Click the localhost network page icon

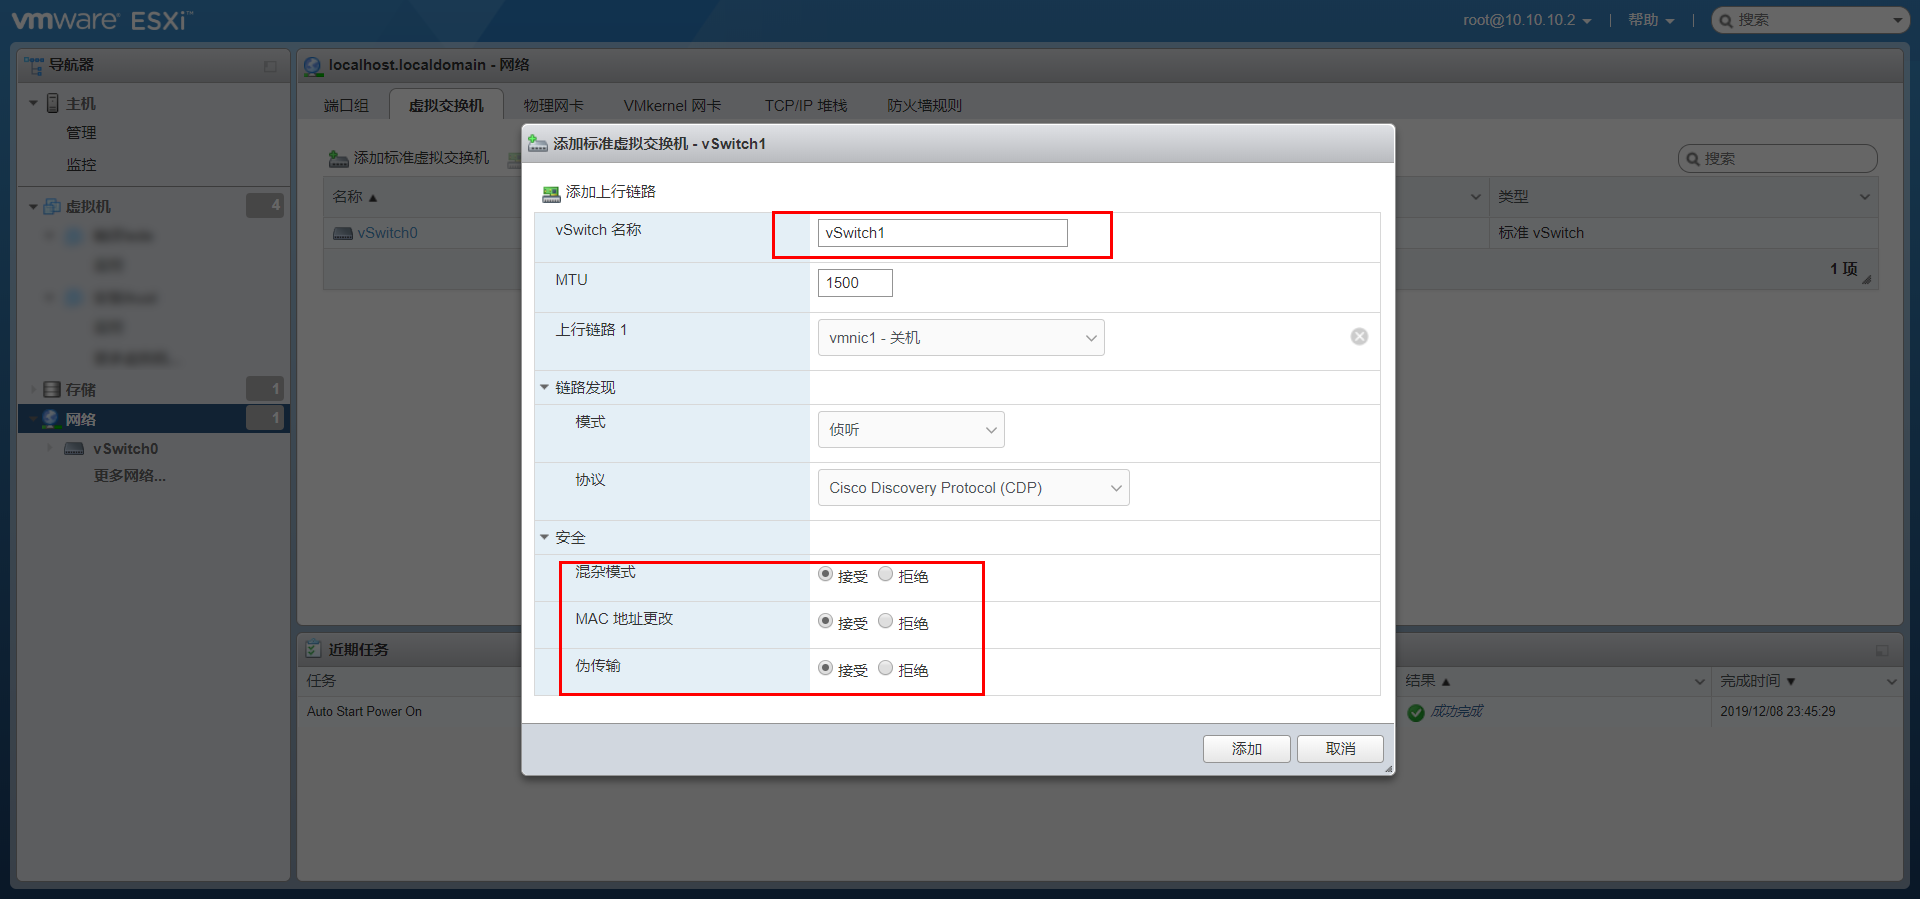pos(312,65)
